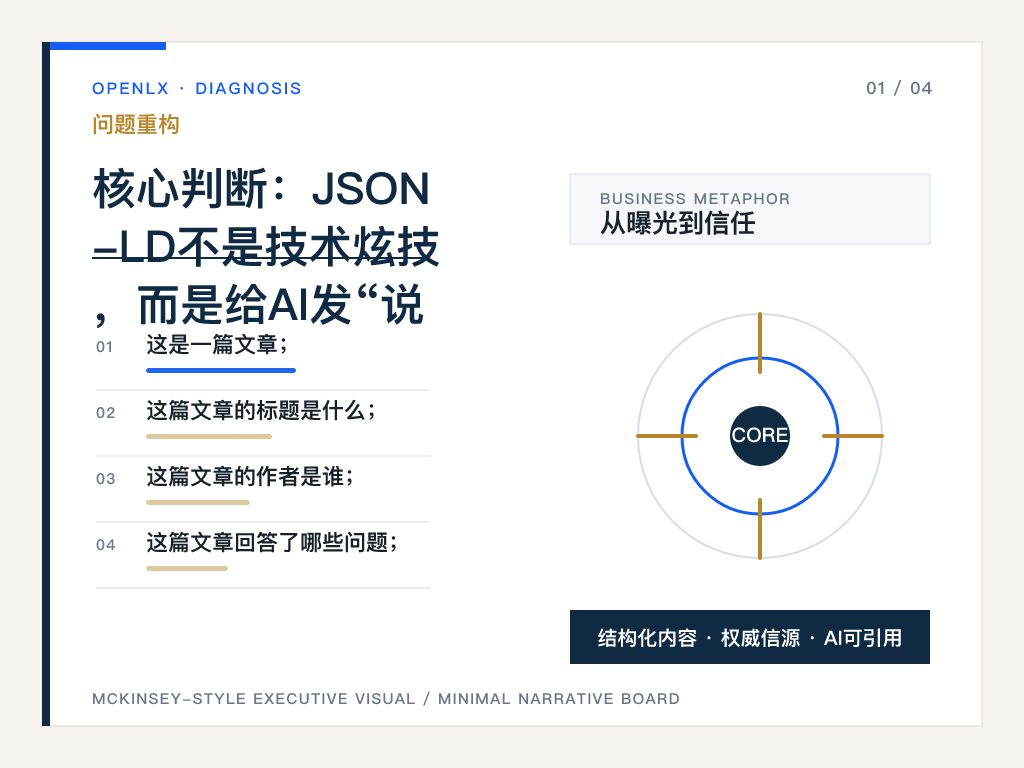Select list item 这篇文章的标题是什么；
Image resolution: width=1024 pixels, height=768 pixels.
click(x=261, y=411)
